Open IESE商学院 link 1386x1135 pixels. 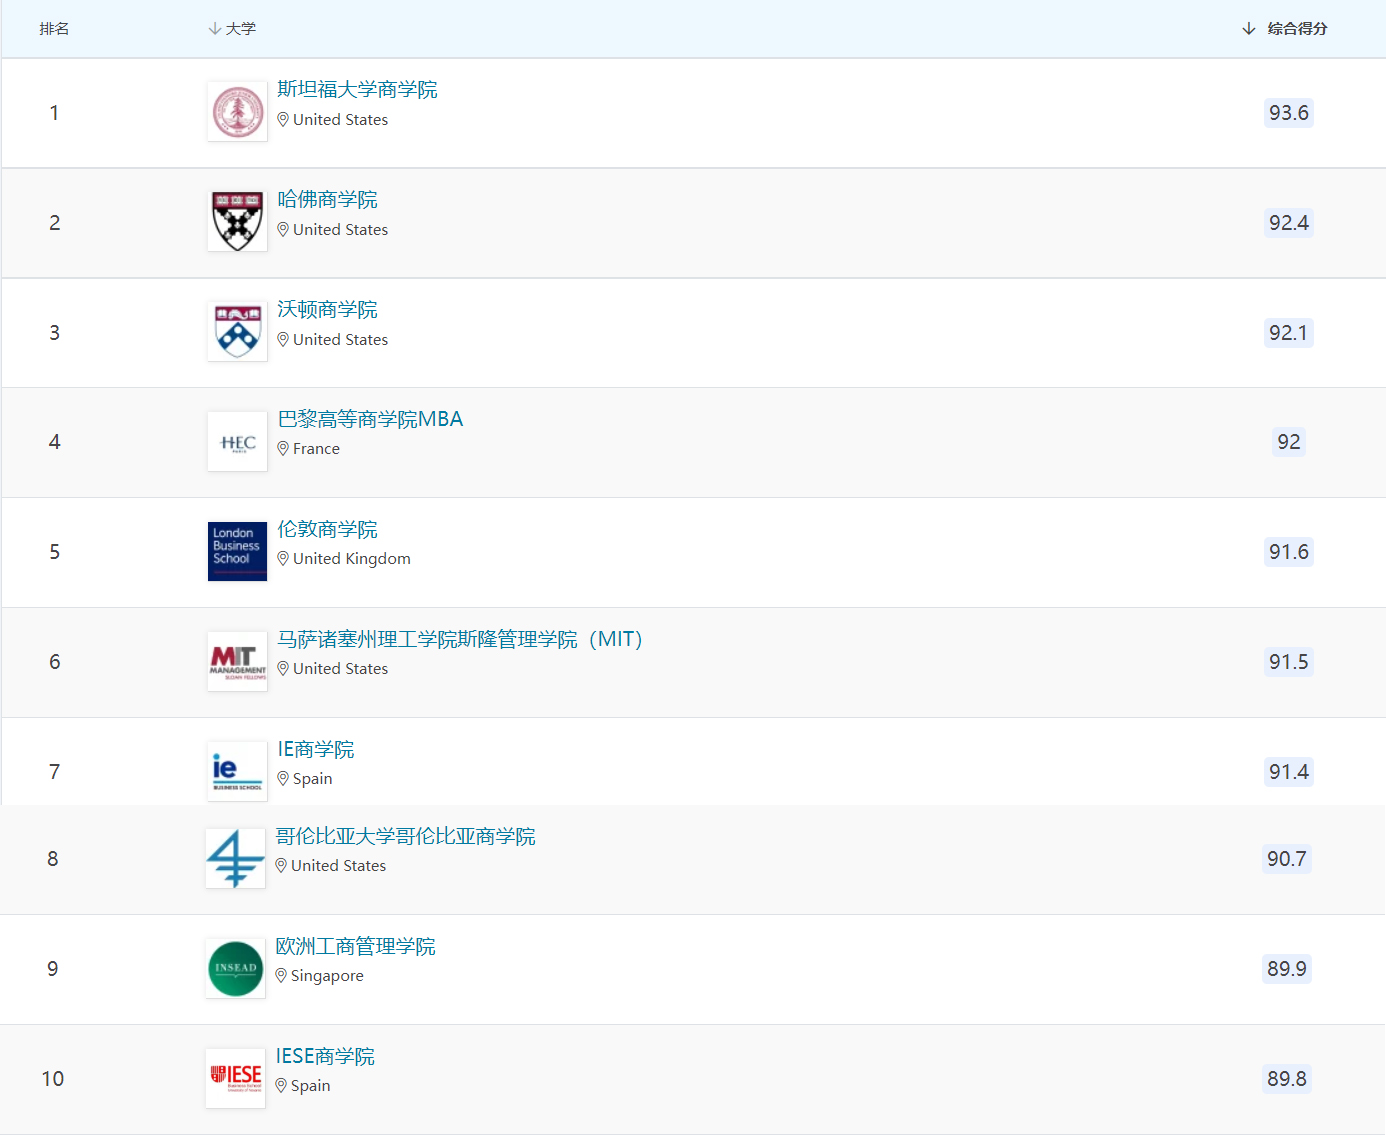[x=325, y=1056]
